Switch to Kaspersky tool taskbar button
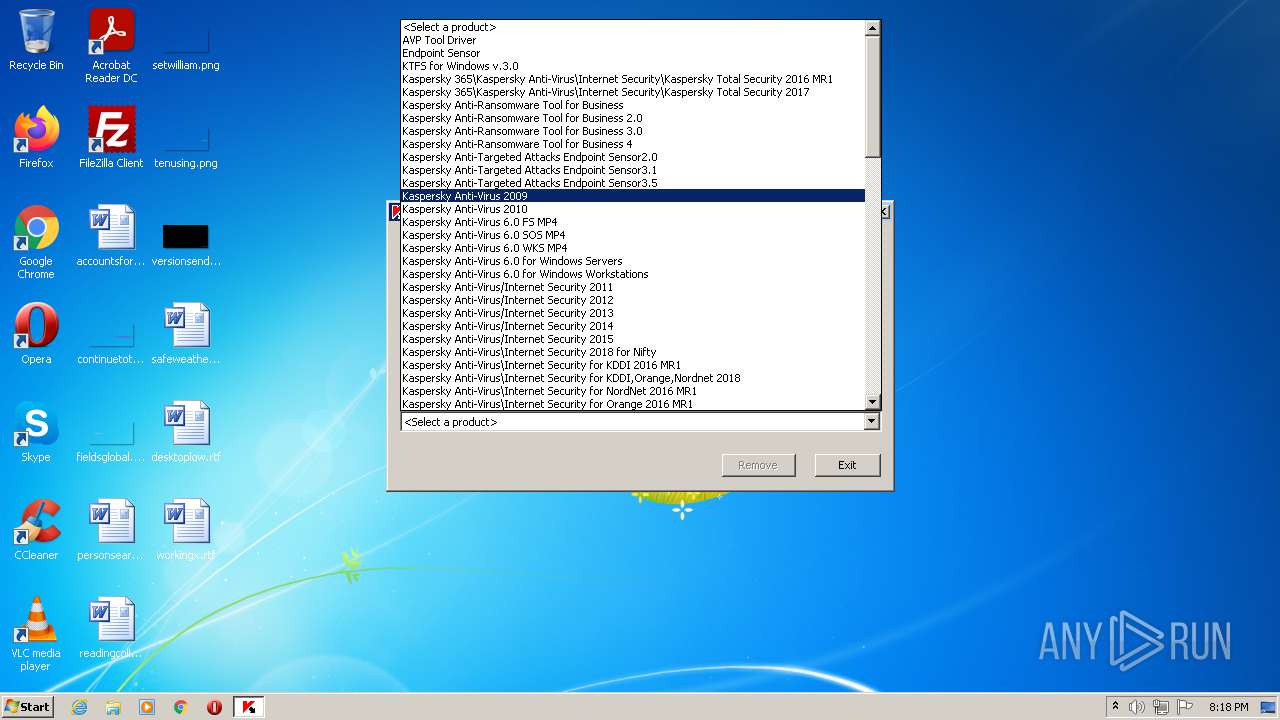The width and height of the screenshot is (1280, 720). point(249,707)
